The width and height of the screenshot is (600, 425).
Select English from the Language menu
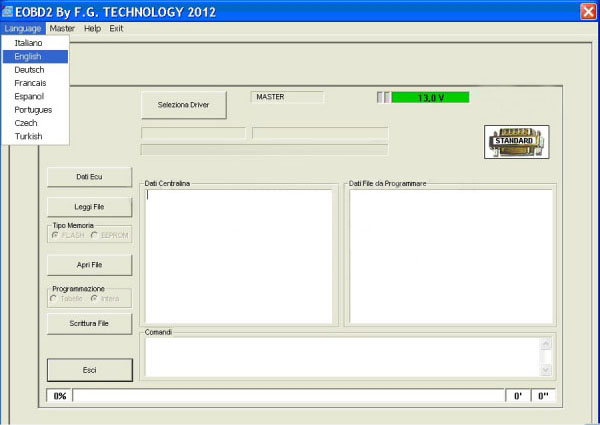(28, 57)
